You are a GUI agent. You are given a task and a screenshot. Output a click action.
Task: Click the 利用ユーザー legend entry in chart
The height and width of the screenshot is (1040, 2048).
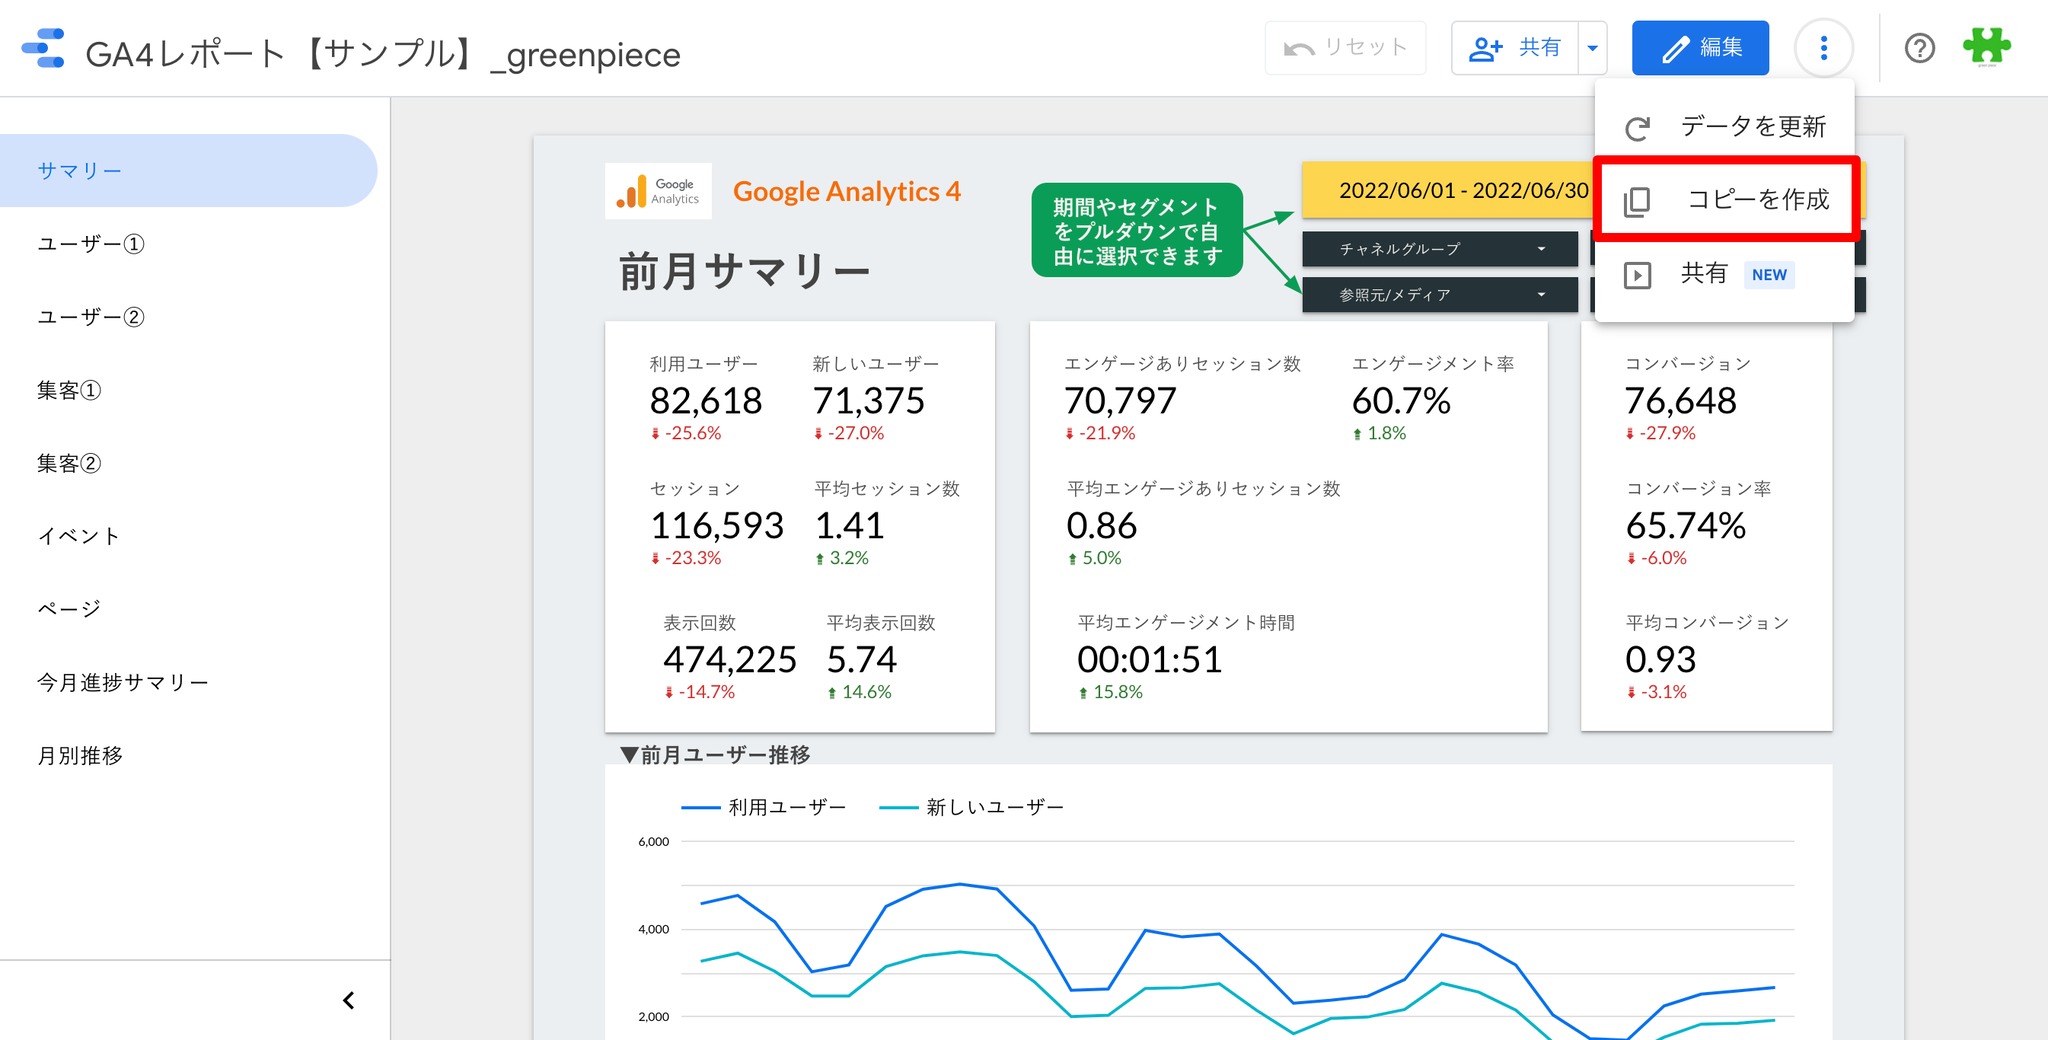tap(764, 807)
